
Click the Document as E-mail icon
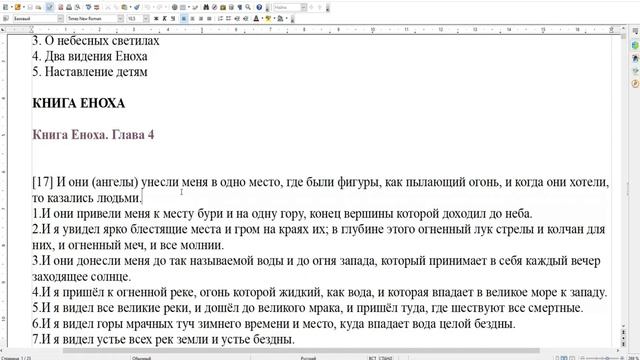[38, 7]
